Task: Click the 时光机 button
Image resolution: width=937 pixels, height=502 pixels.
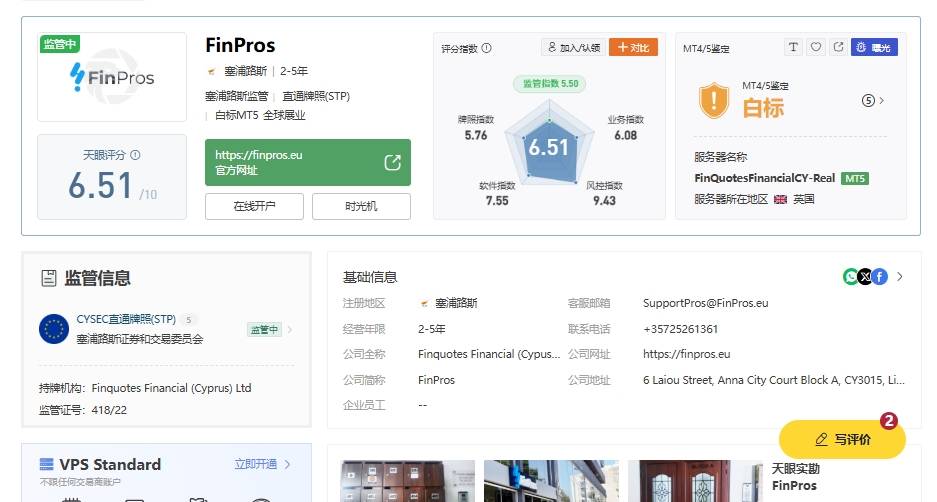Action: coord(361,206)
